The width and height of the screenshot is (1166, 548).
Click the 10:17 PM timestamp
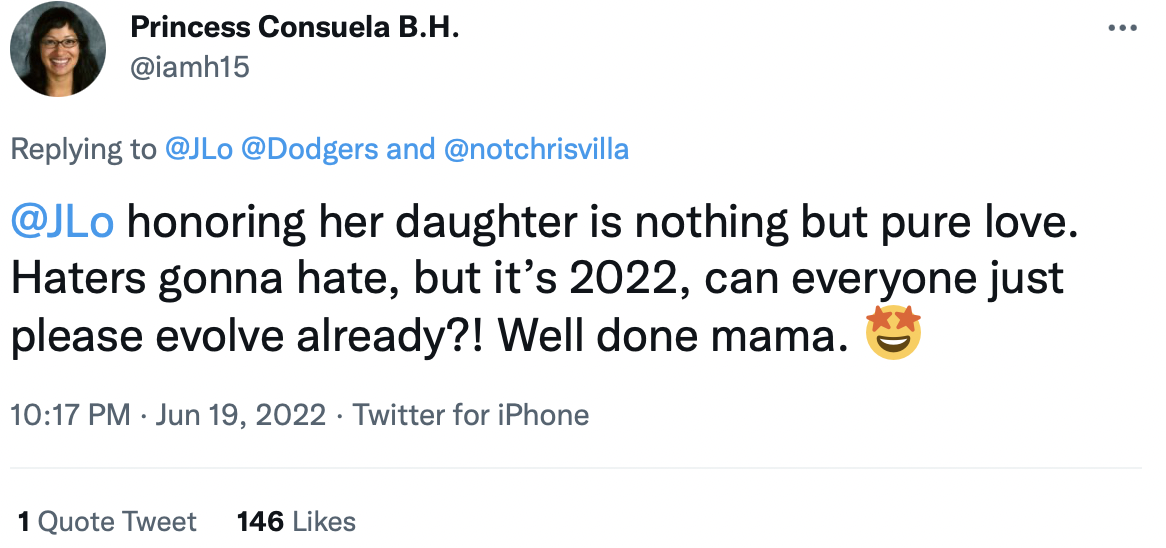click(x=70, y=414)
